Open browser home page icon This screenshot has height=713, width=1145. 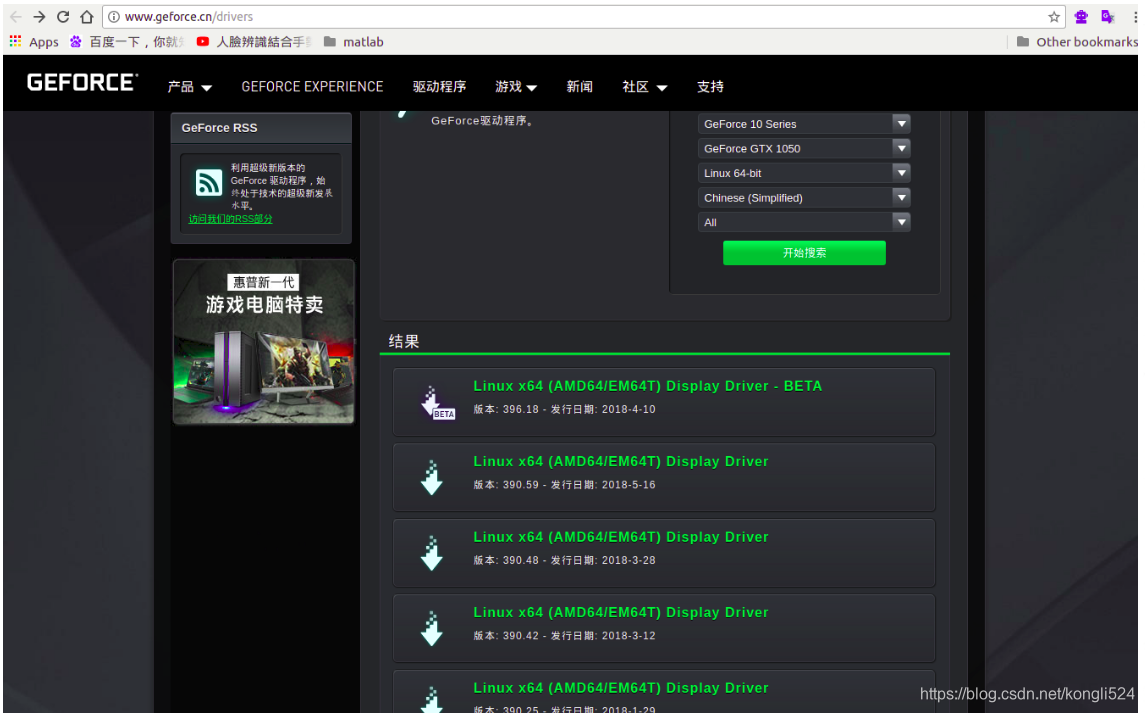tap(87, 17)
